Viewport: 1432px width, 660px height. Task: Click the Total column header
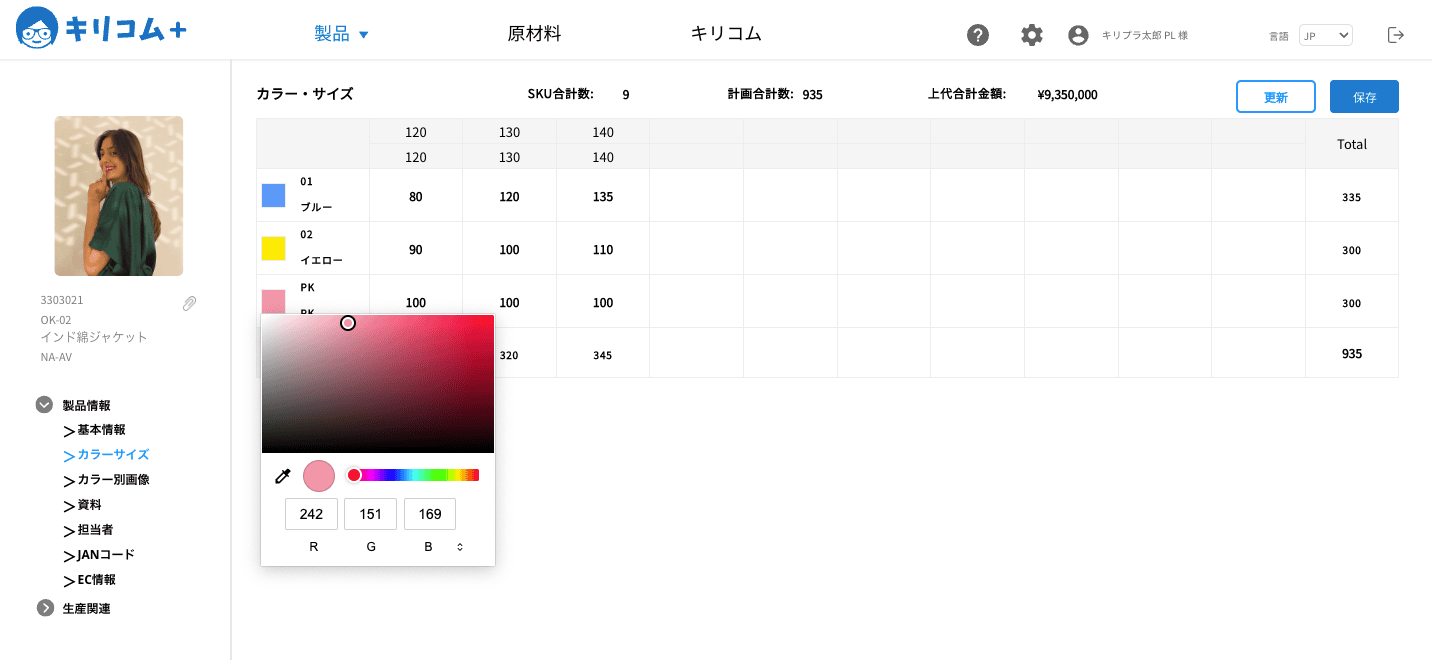1352,144
